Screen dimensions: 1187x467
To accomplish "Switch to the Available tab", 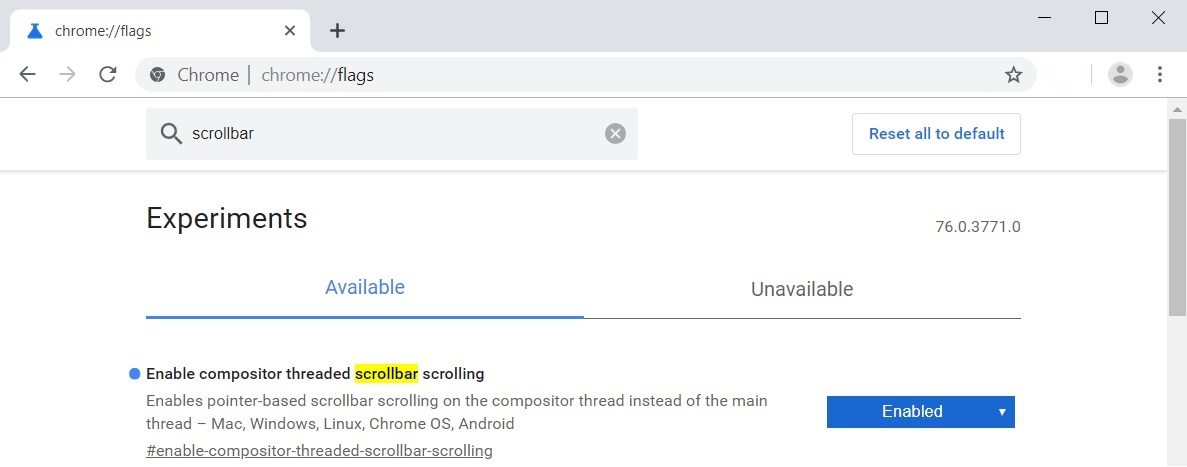I will (365, 288).
